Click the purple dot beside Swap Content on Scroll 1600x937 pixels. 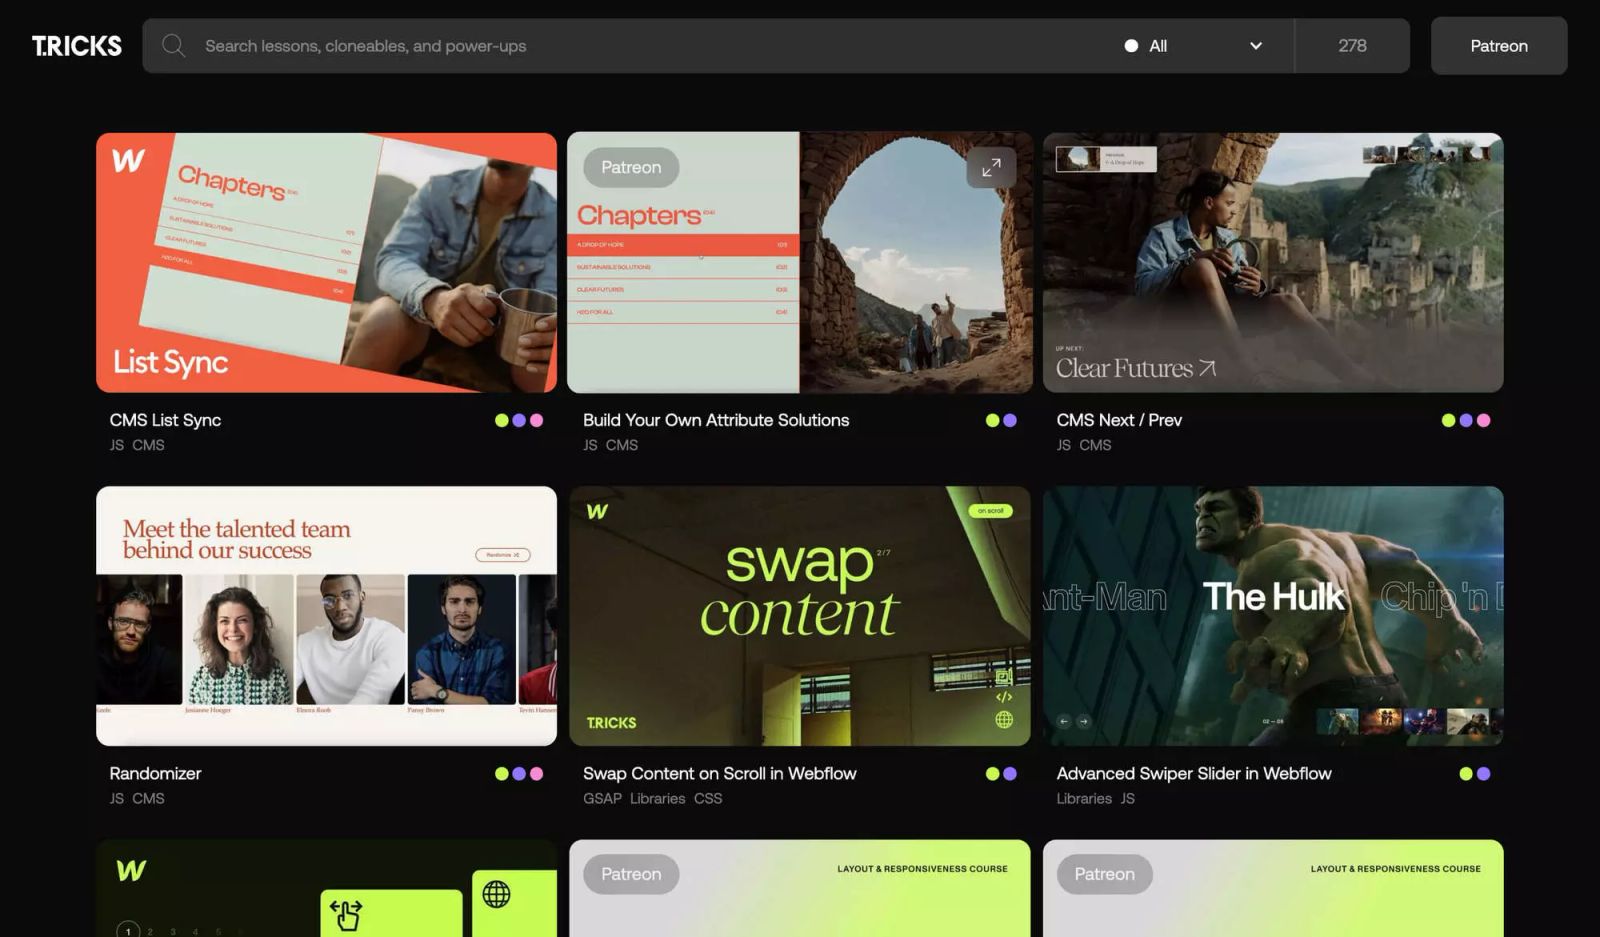[1010, 774]
